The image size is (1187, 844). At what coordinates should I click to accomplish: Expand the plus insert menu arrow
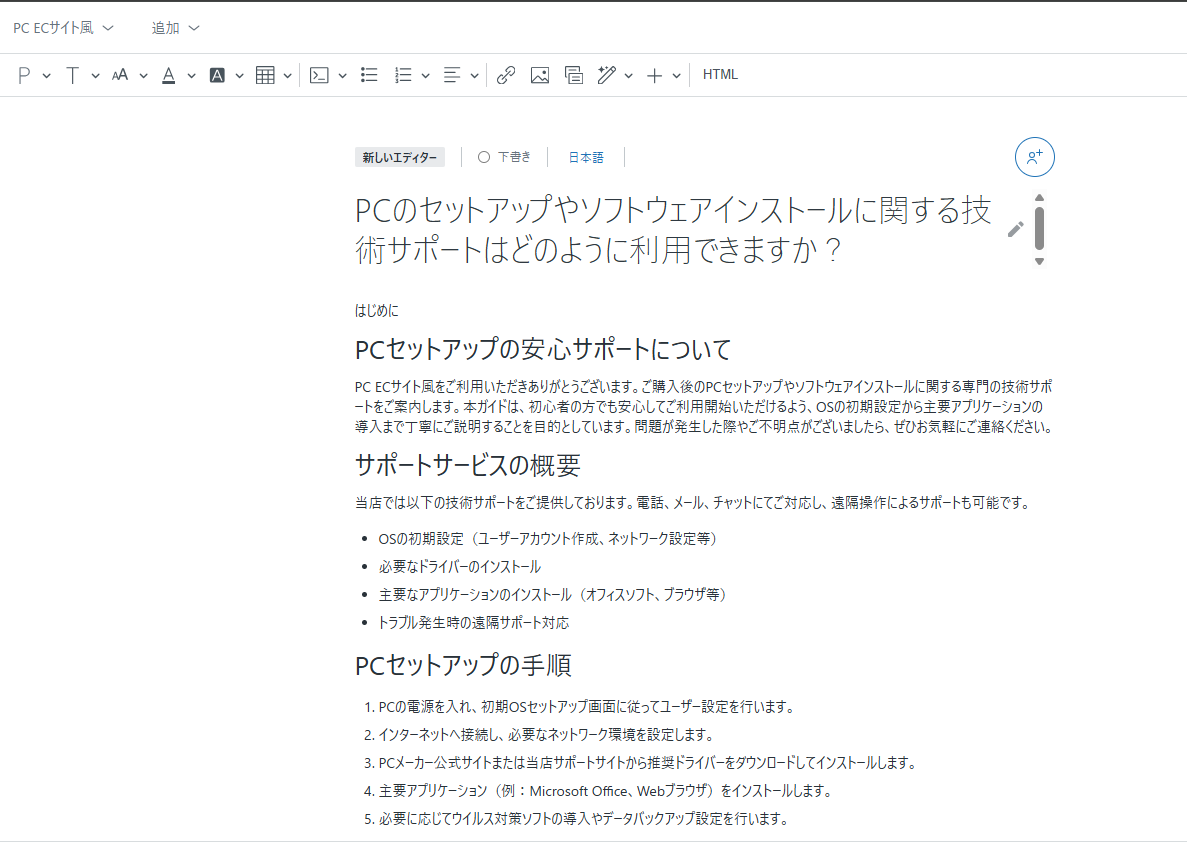[x=677, y=75]
